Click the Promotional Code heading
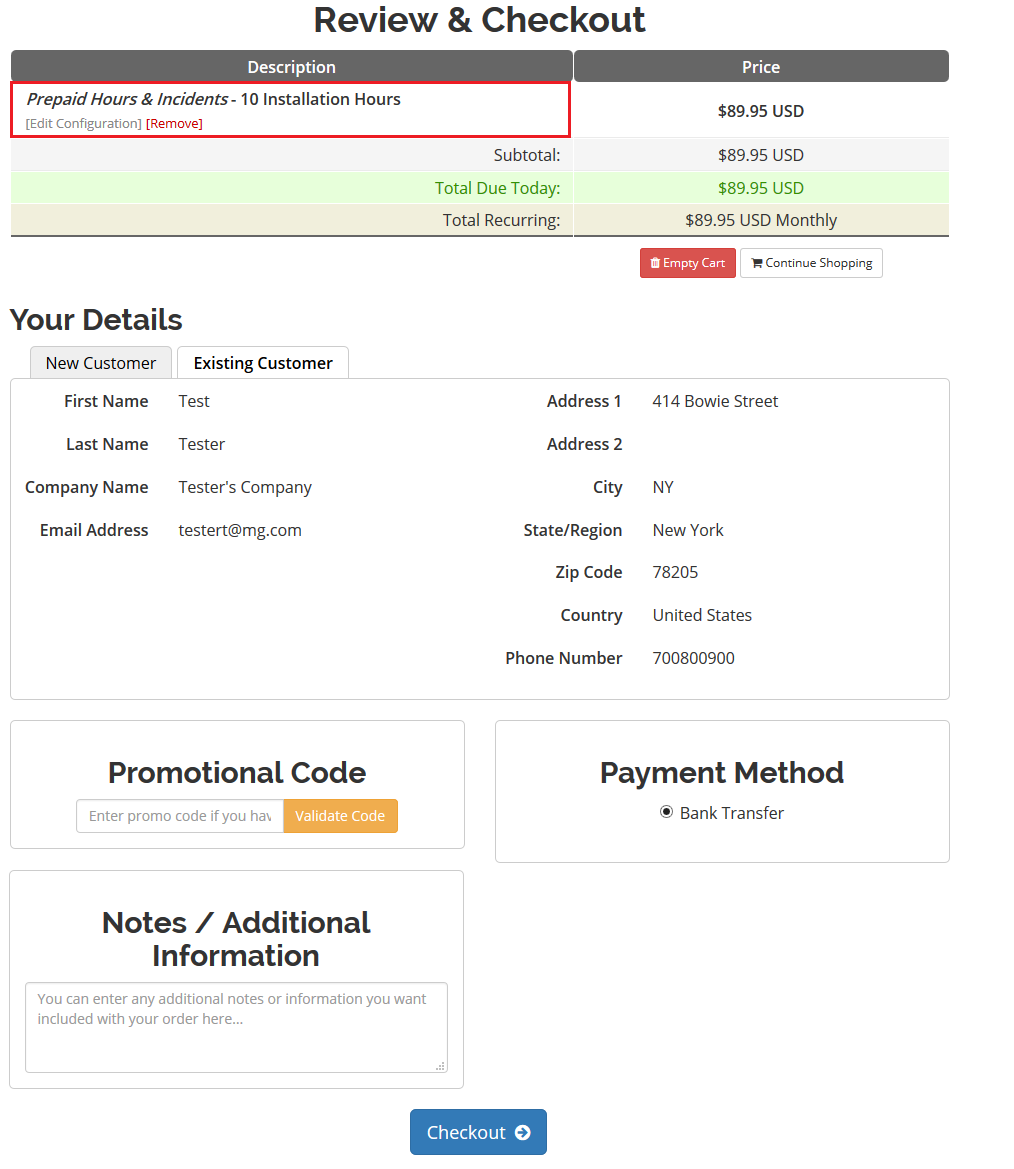This screenshot has height=1169, width=1014. click(237, 773)
